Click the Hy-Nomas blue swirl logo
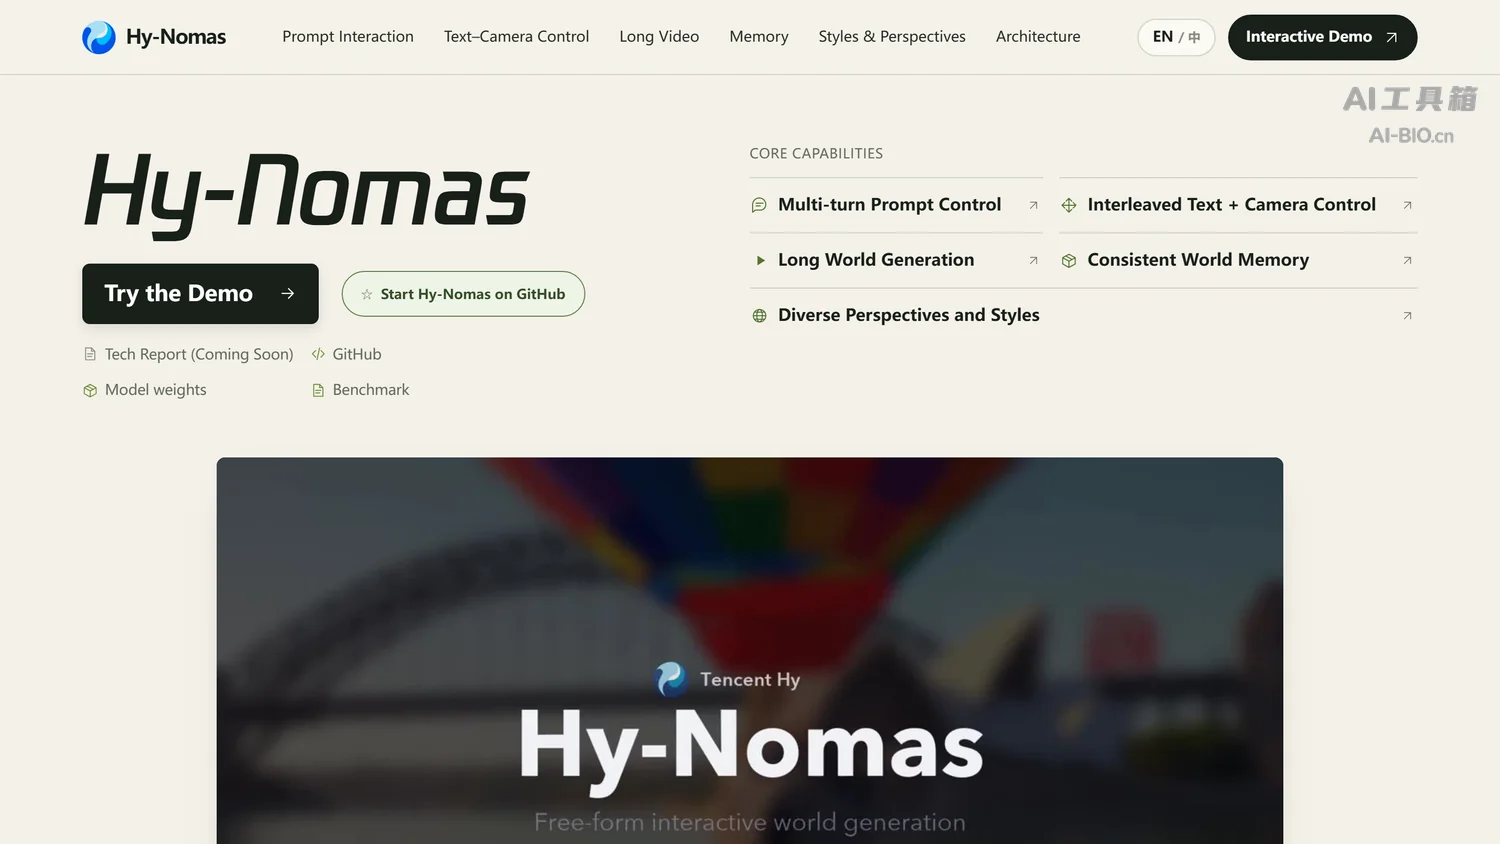This screenshot has width=1500, height=844. pos(99,37)
